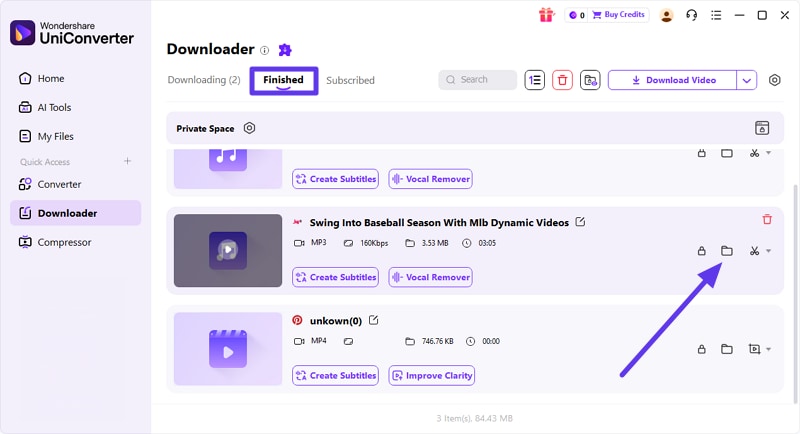This screenshot has width=800, height=434.
Task: Open file location of Swing Into Baseball
Action: tap(727, 251)
